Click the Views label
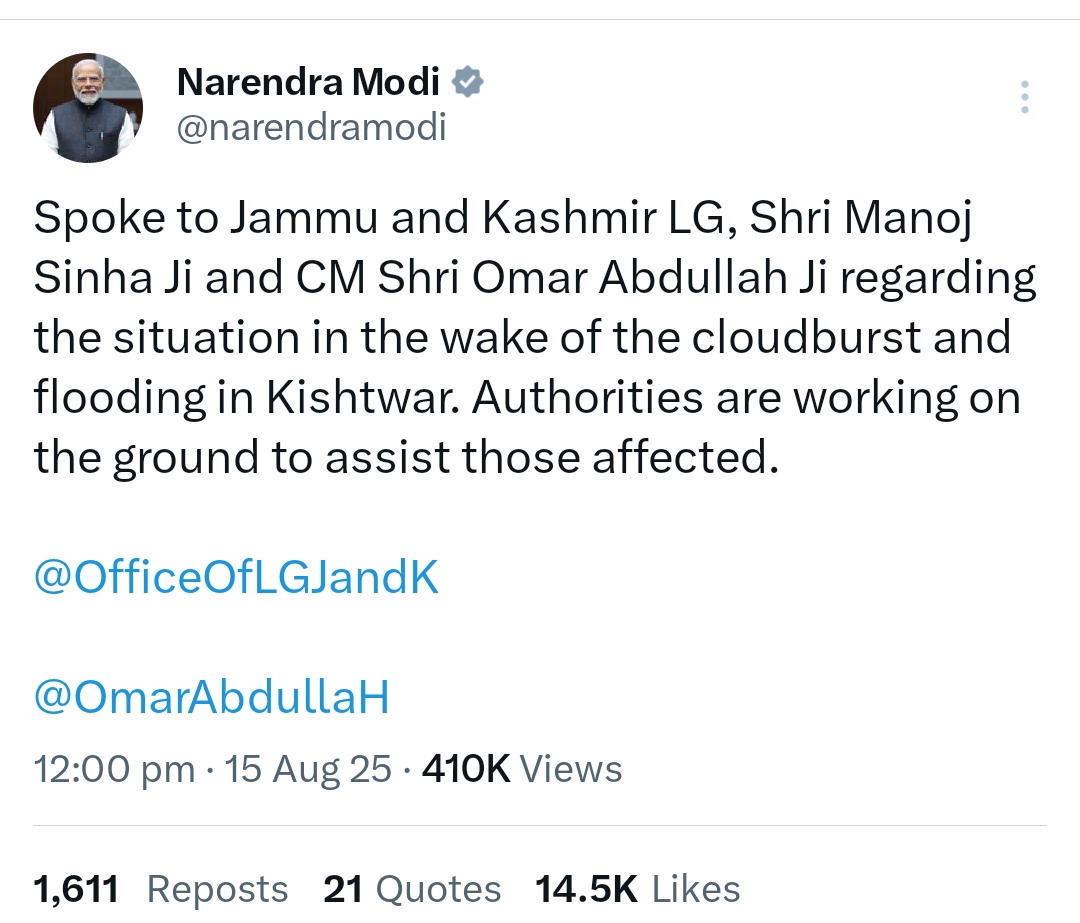Viewport: 1080px width, 923px height. [571, 769]
